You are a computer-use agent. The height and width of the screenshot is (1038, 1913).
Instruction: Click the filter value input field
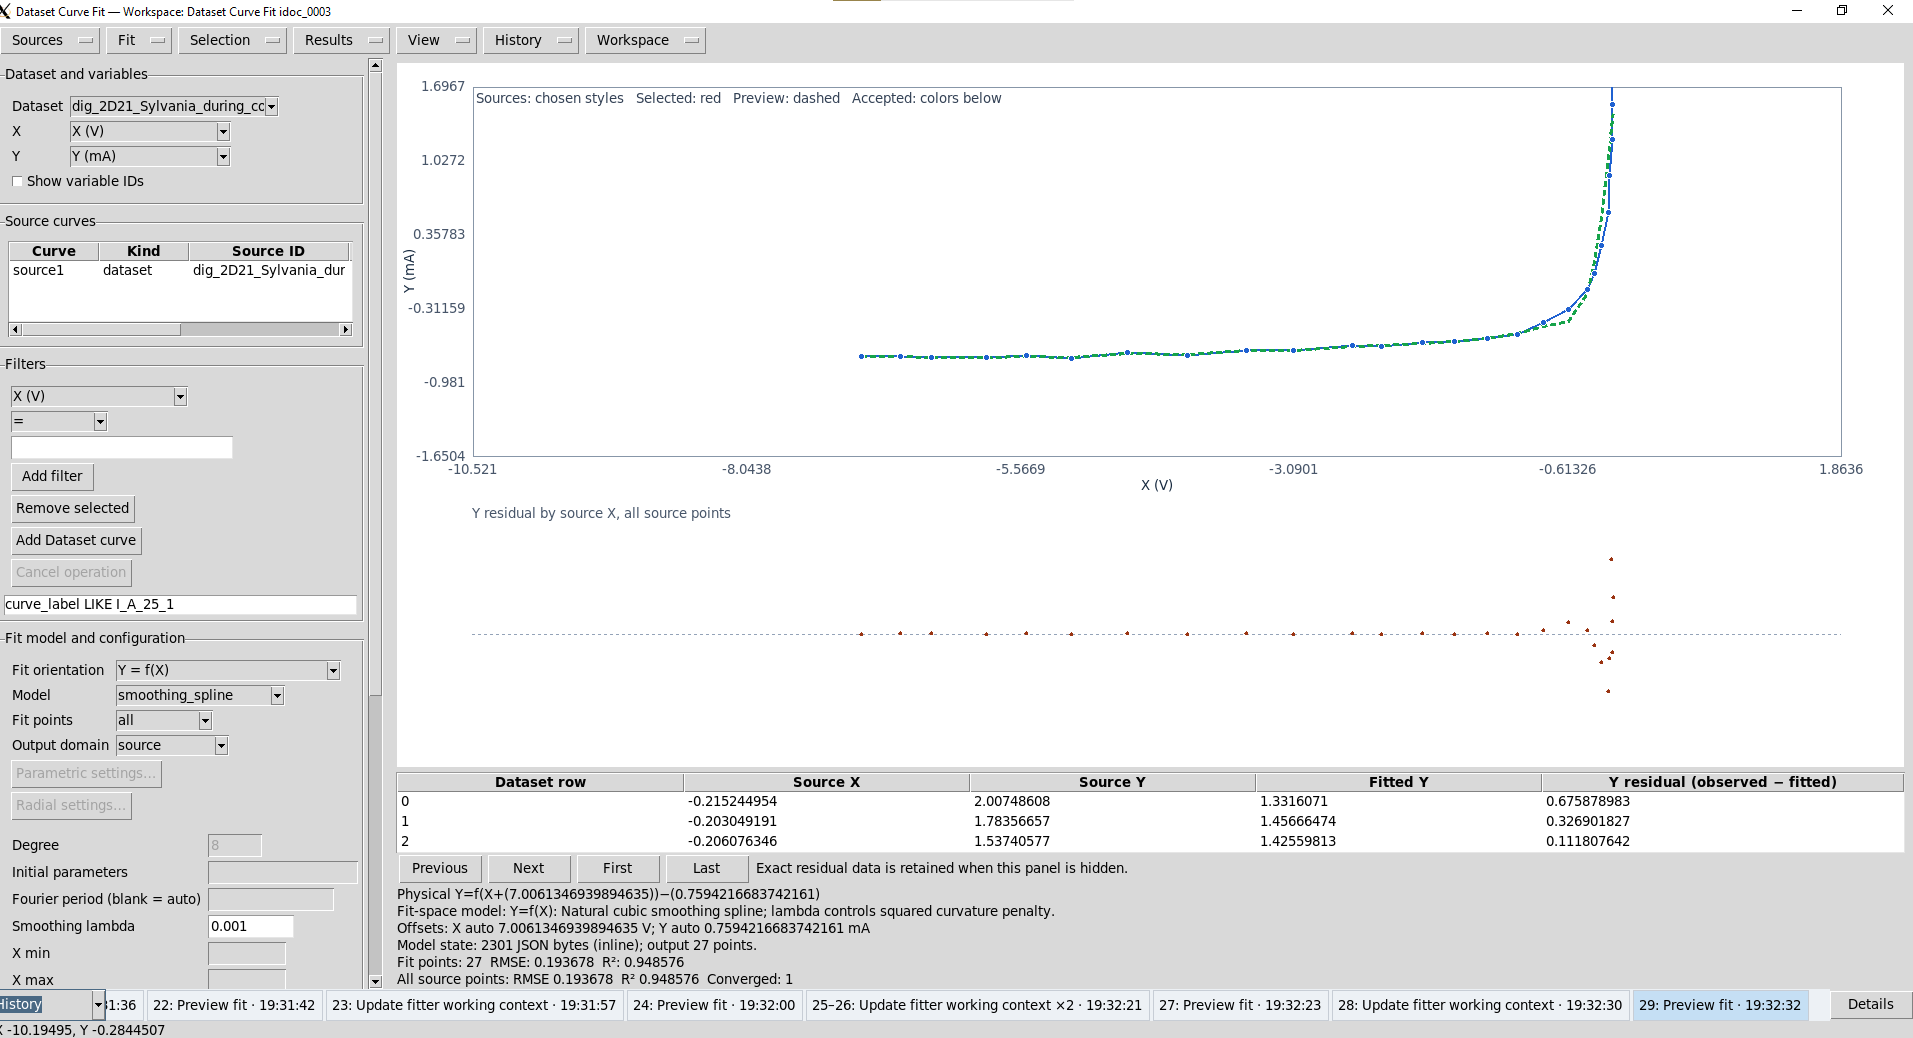[x=122, y=448]
